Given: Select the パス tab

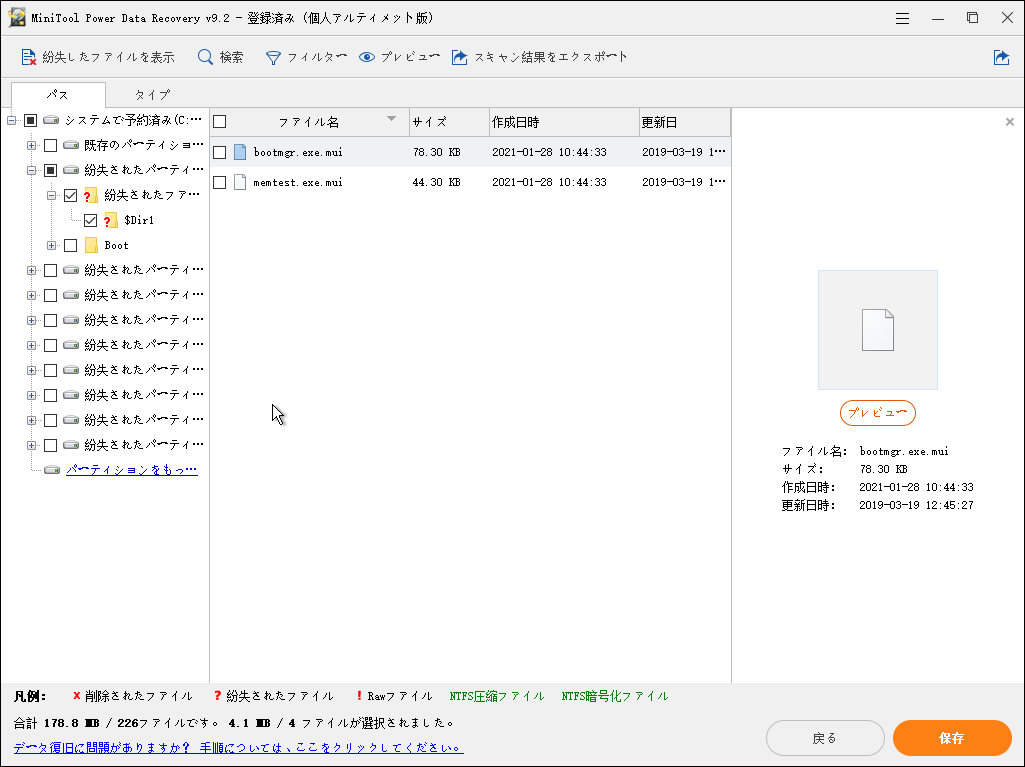Looking at the screenshot, I should [x=57, y=94].
